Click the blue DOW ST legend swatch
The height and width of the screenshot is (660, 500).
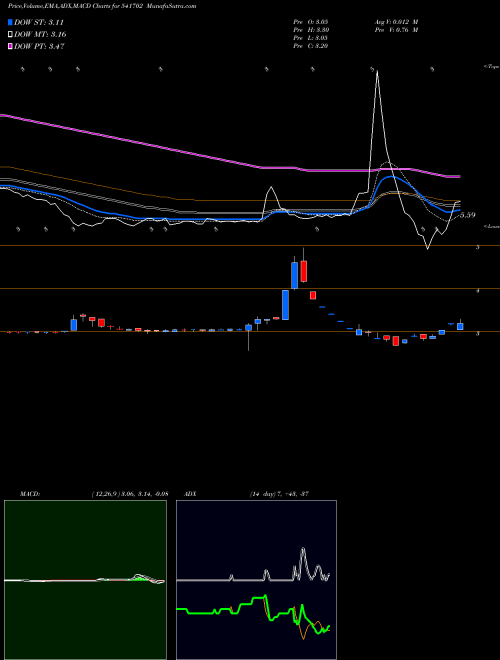(x=10, y=22)
